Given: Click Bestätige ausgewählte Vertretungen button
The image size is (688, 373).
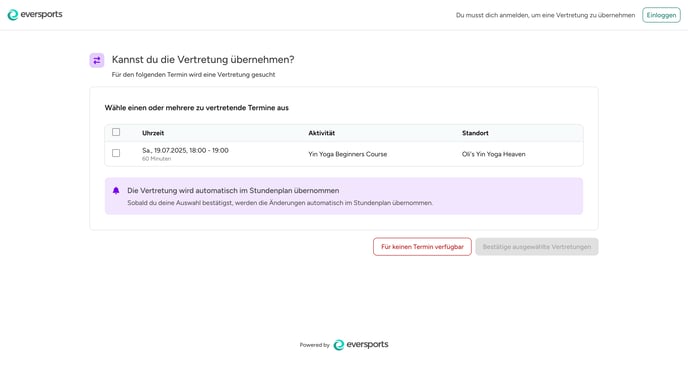Looking at the screenshot, I should coord(537,247).
